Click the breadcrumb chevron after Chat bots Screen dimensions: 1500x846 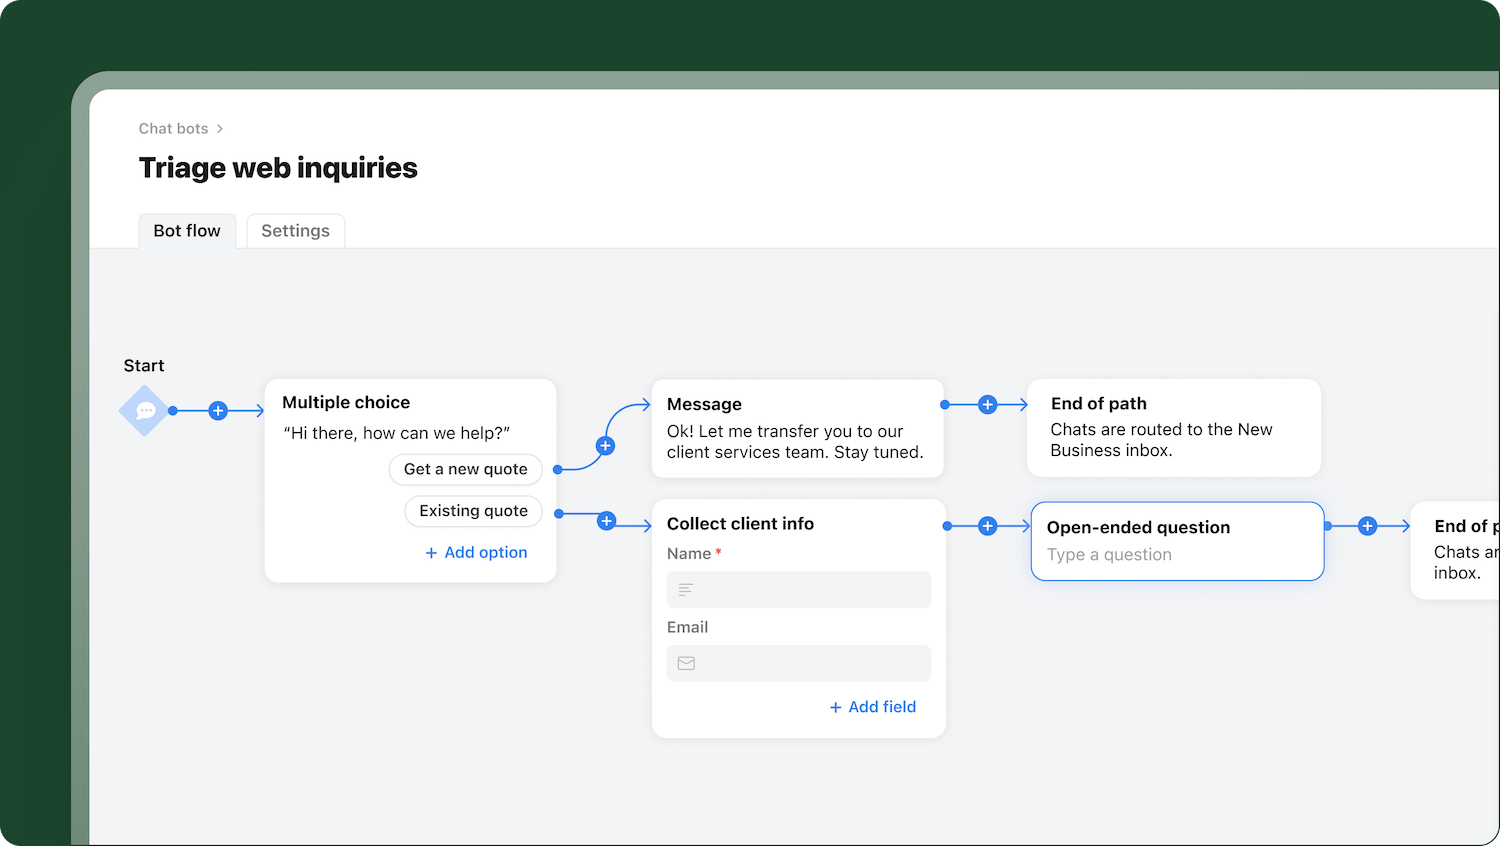point(220,129)
